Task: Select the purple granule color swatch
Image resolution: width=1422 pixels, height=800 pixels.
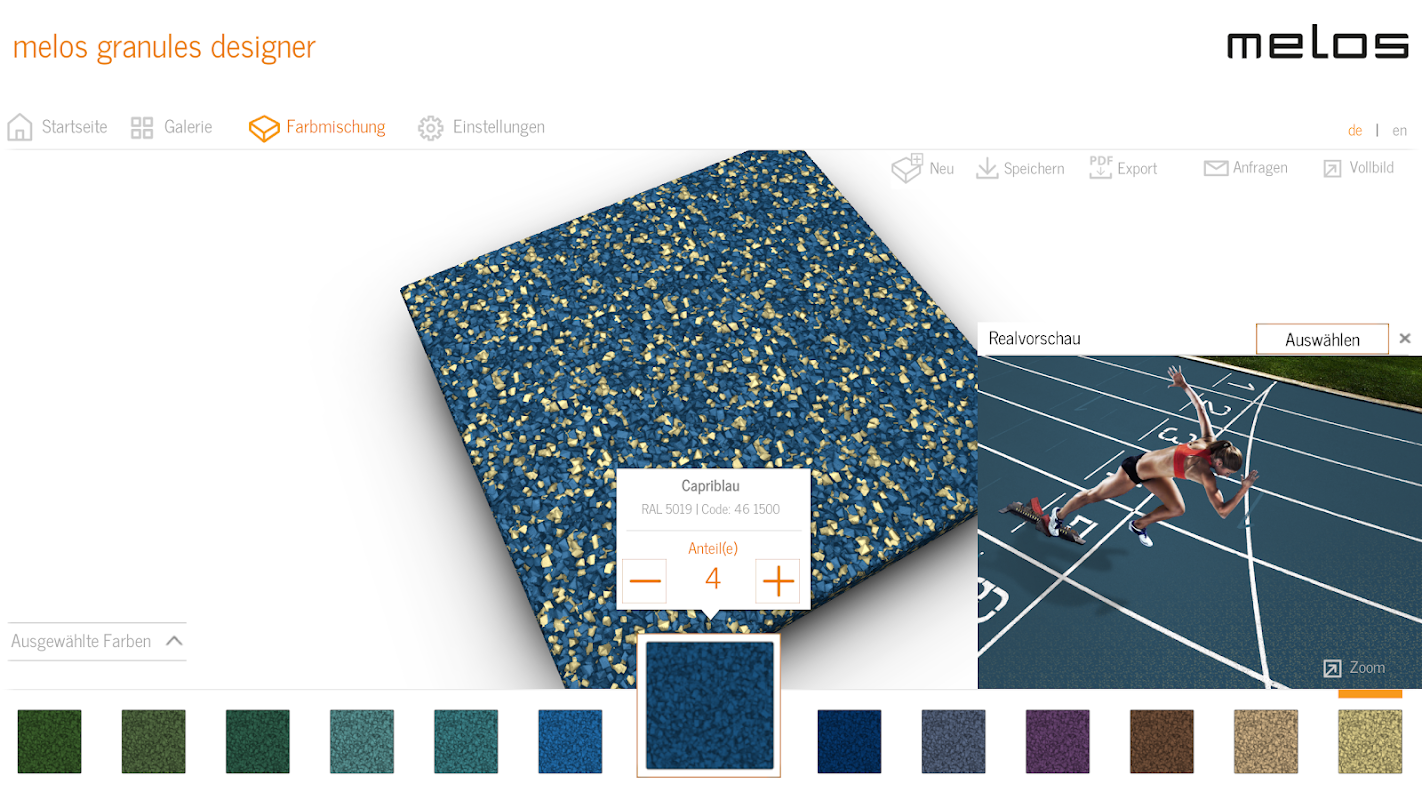Action: 1057,741
